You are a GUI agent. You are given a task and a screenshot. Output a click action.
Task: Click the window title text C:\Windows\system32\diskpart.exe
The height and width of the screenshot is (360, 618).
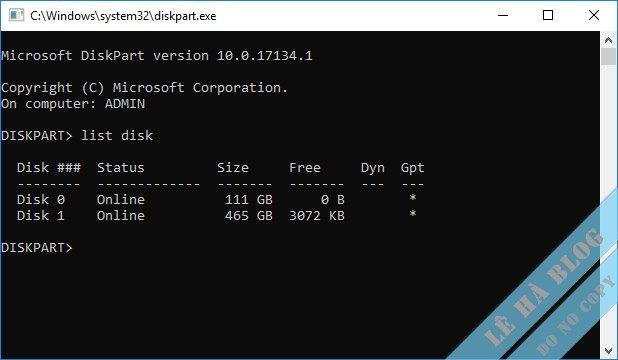pyautogui.click(x=123, y=16)
